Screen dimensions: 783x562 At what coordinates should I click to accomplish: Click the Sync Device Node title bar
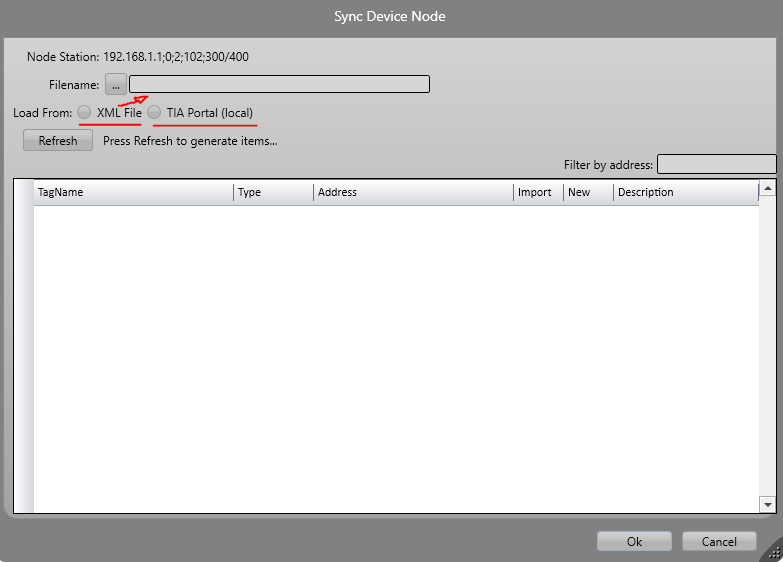point(390,16)
